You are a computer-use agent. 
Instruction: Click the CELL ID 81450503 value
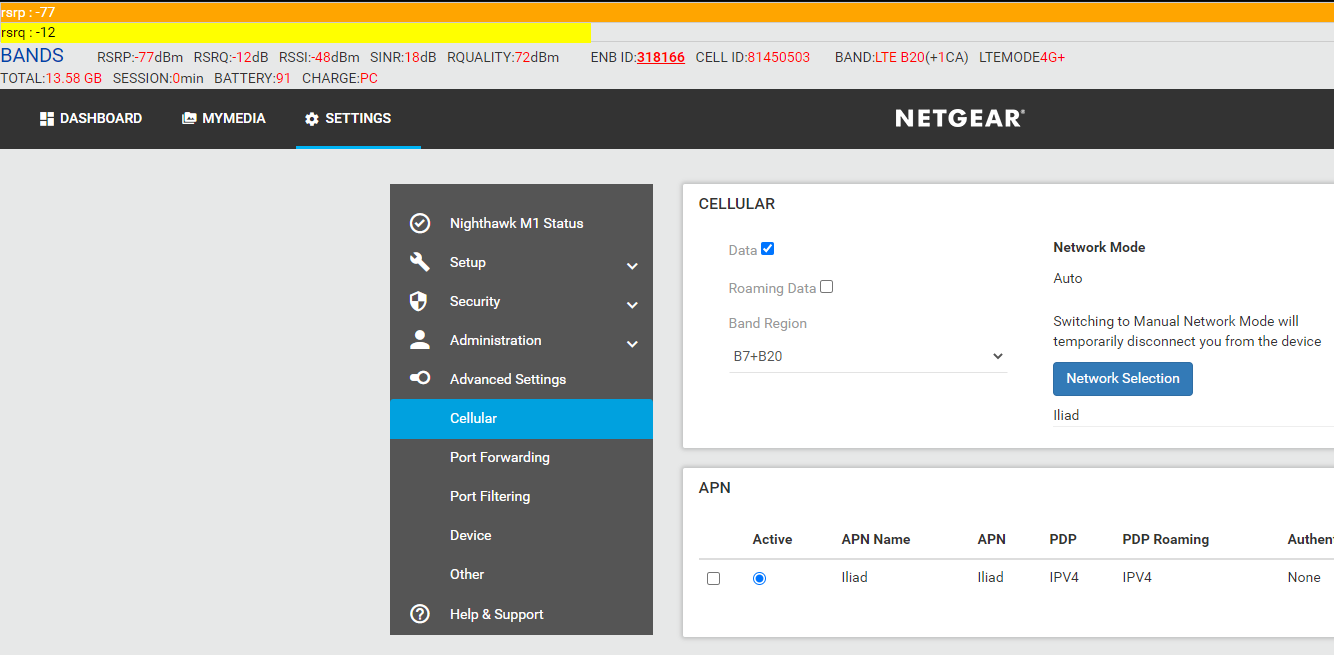pos(779,57)
